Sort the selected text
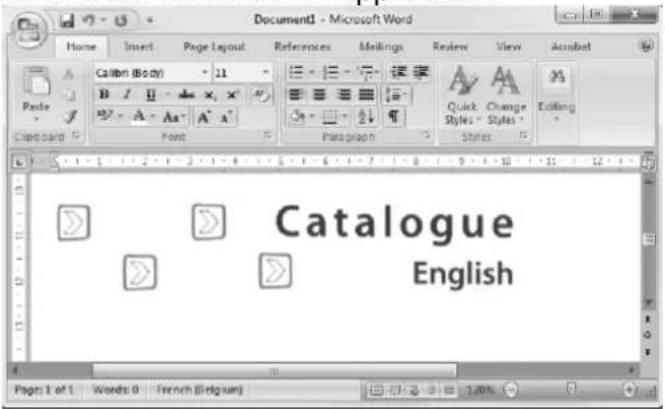The image size is (665, 409). click(366, 117)
